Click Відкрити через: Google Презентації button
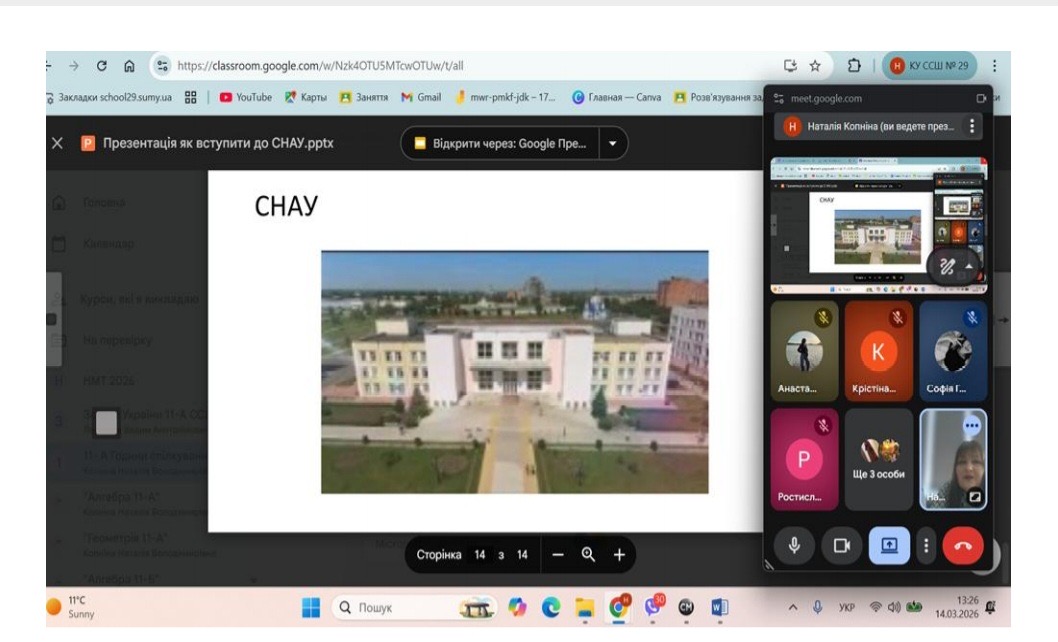 (500, 143)
